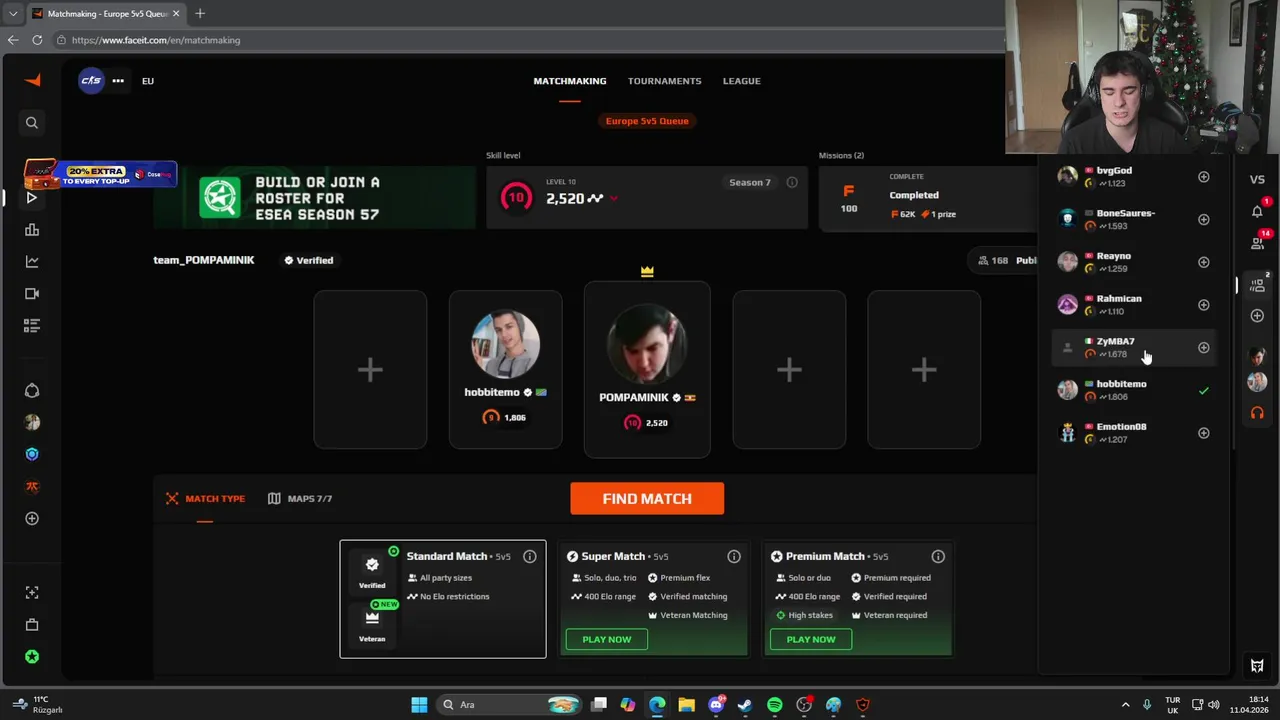Add player to leftmost empty party slot
Image resolution: width=1280 pixels, height=720 pixels.
coord(370,370)
